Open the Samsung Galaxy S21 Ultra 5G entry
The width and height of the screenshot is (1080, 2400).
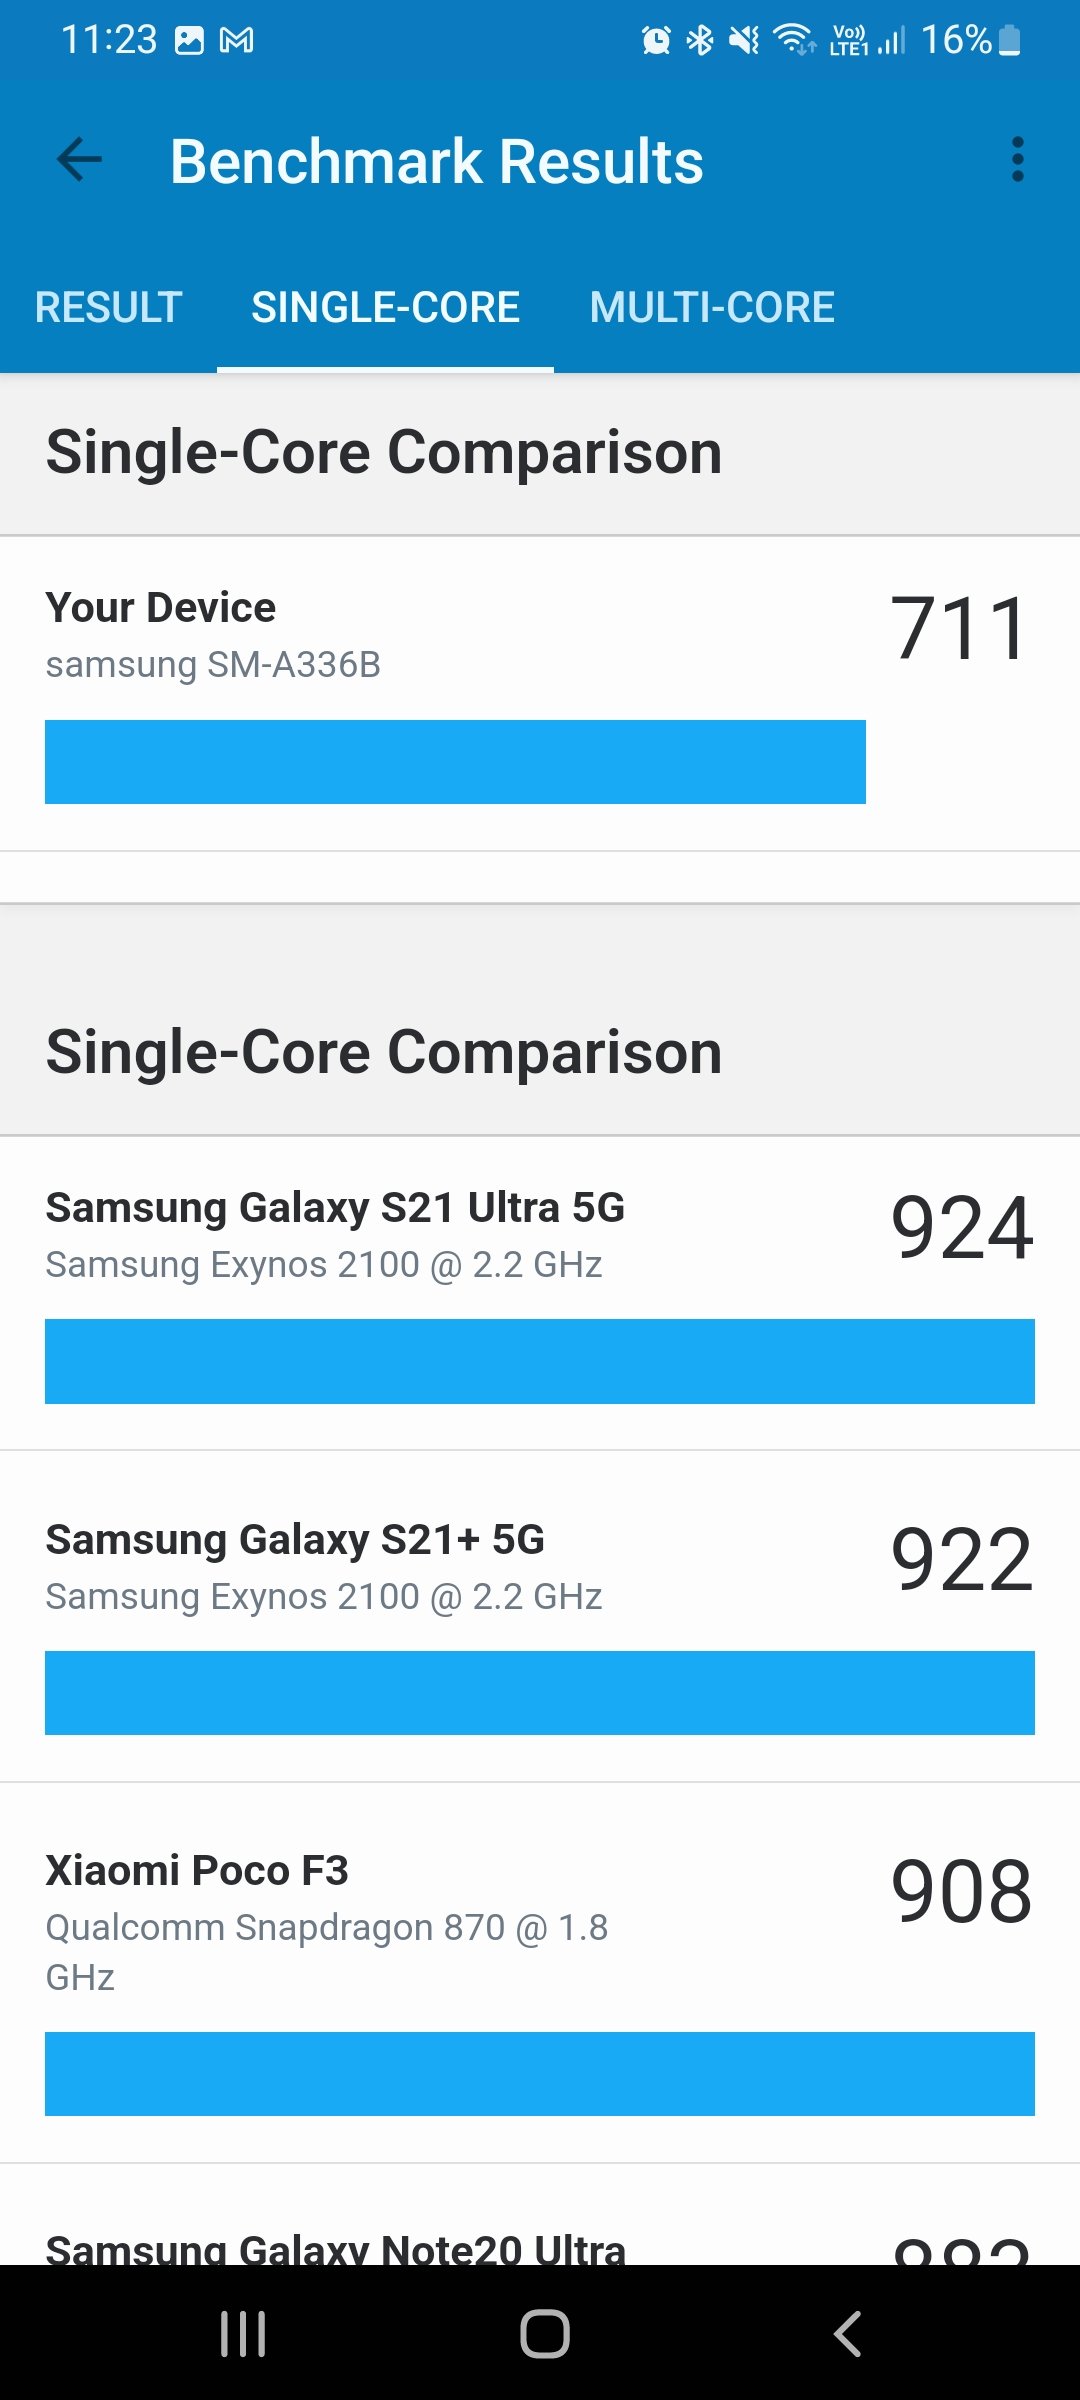[x=540, y=1293]
